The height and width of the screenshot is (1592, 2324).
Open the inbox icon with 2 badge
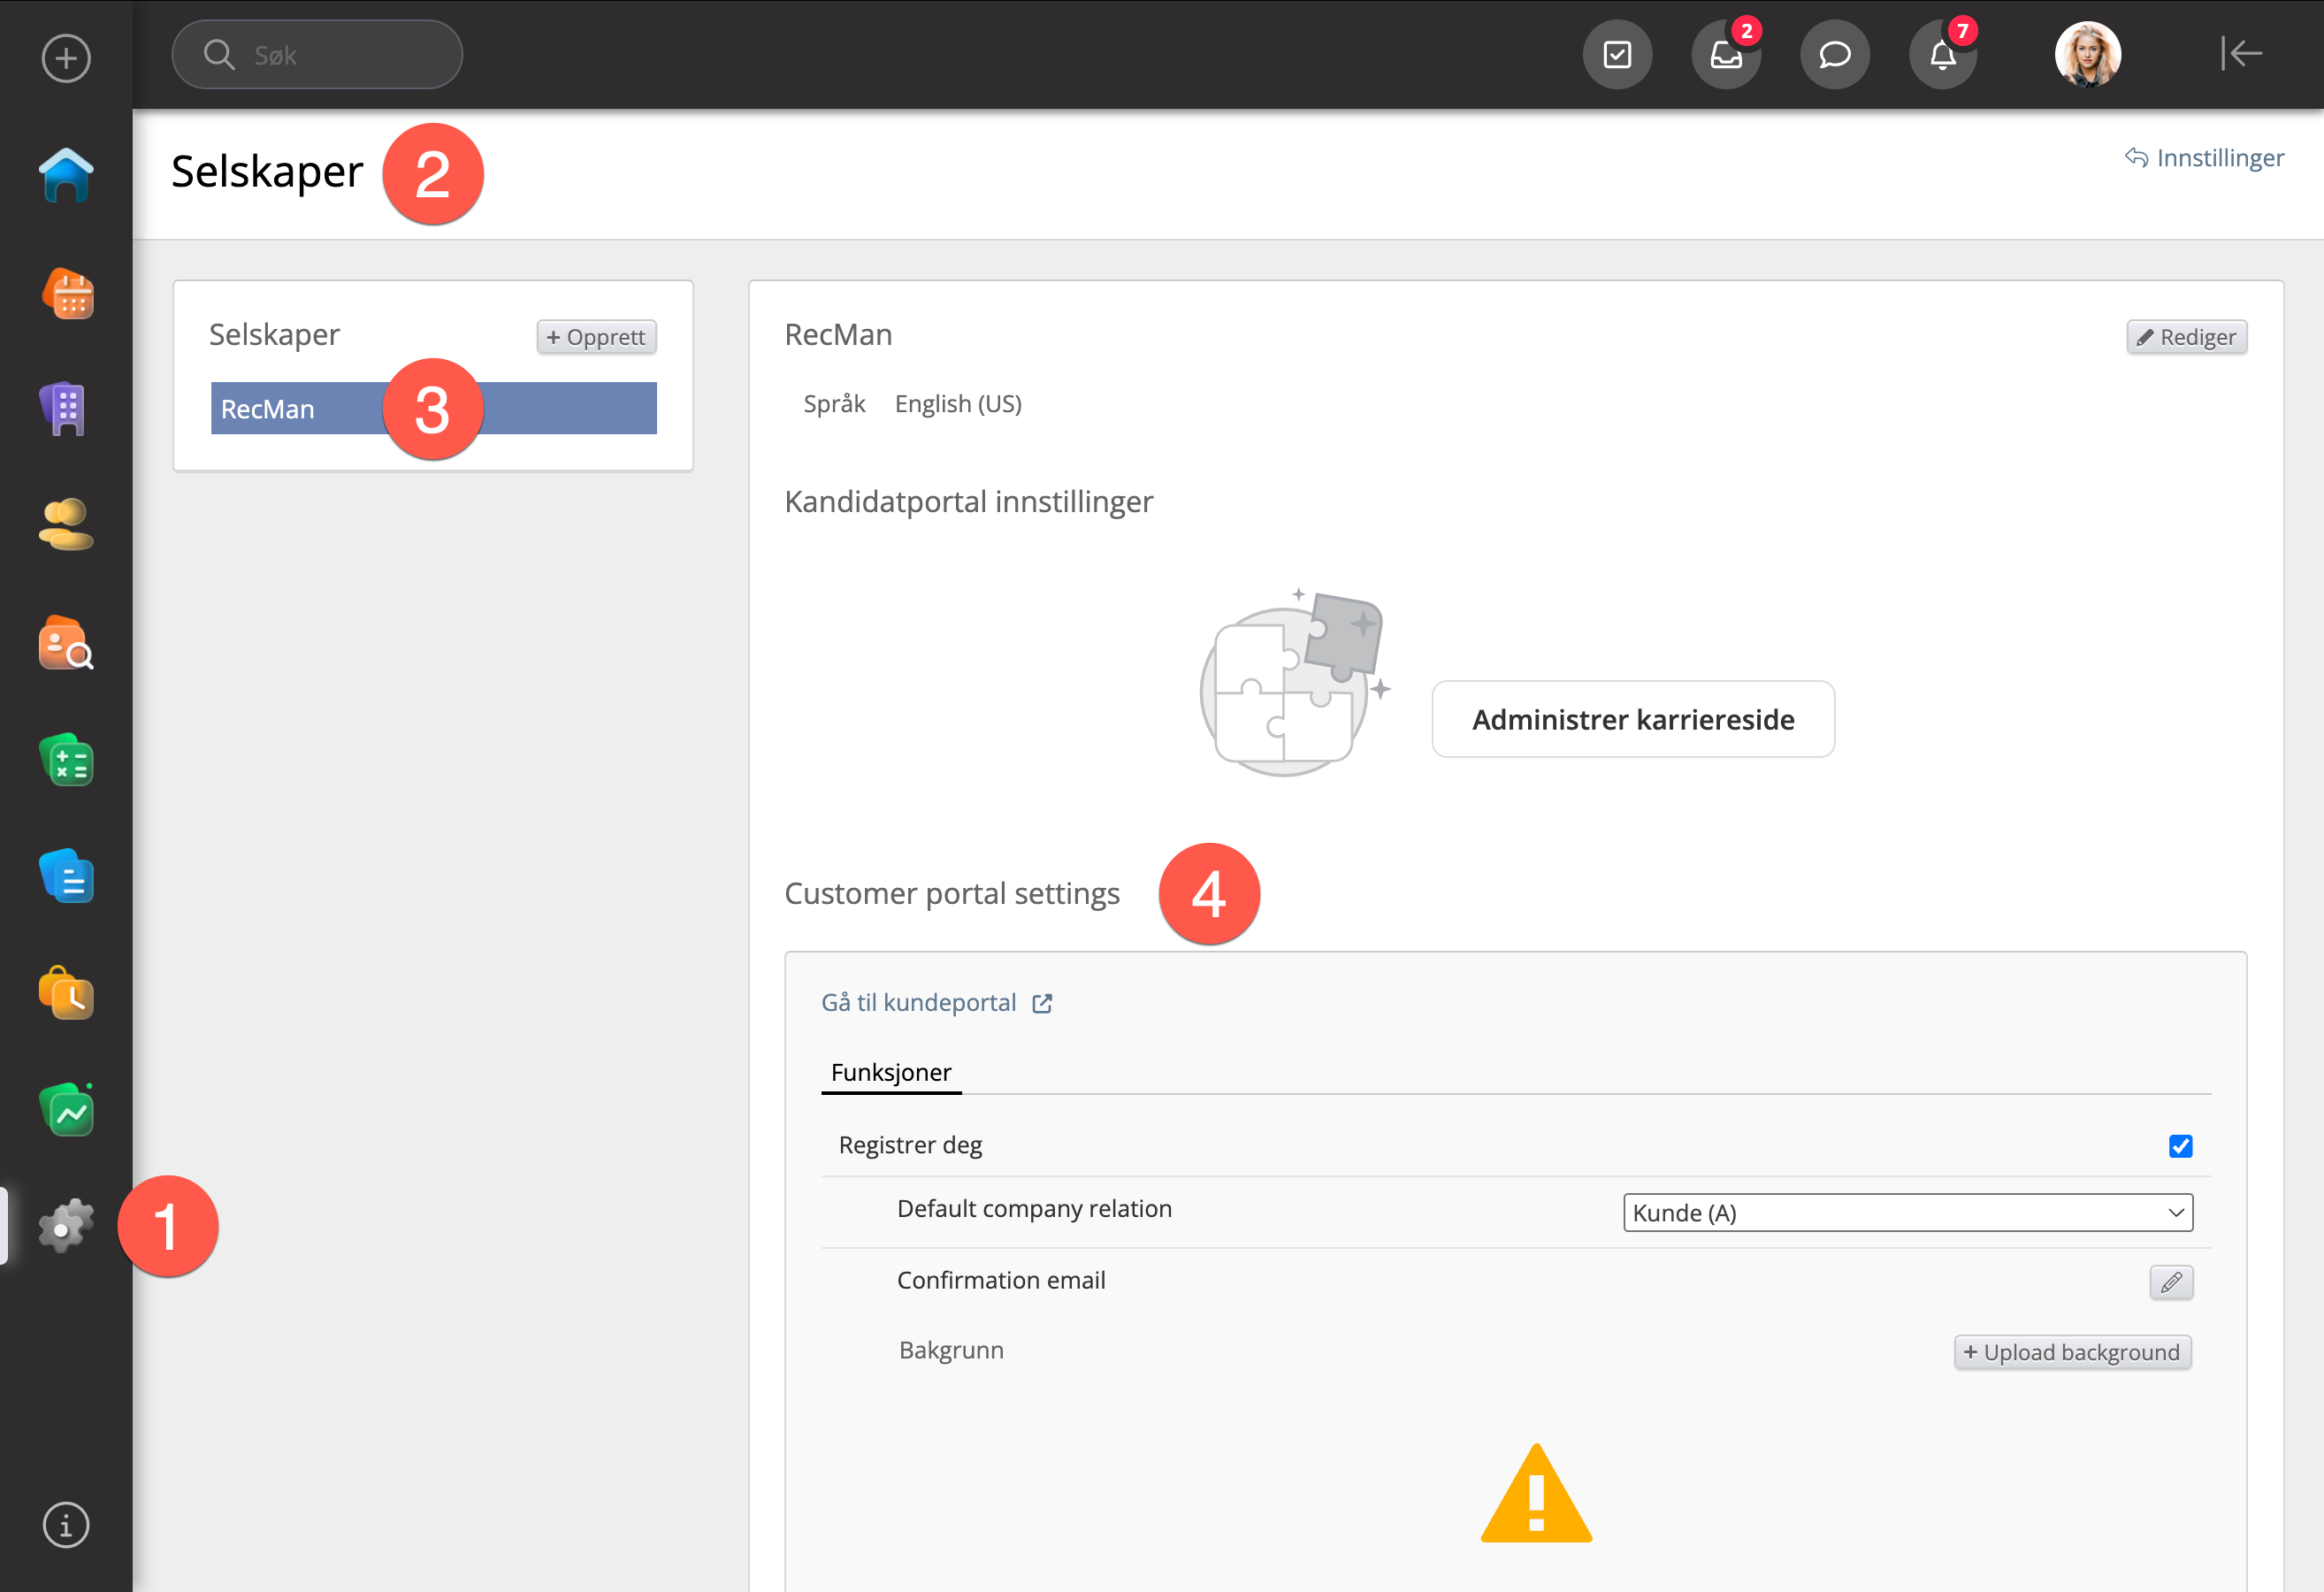pos(1725,55)
